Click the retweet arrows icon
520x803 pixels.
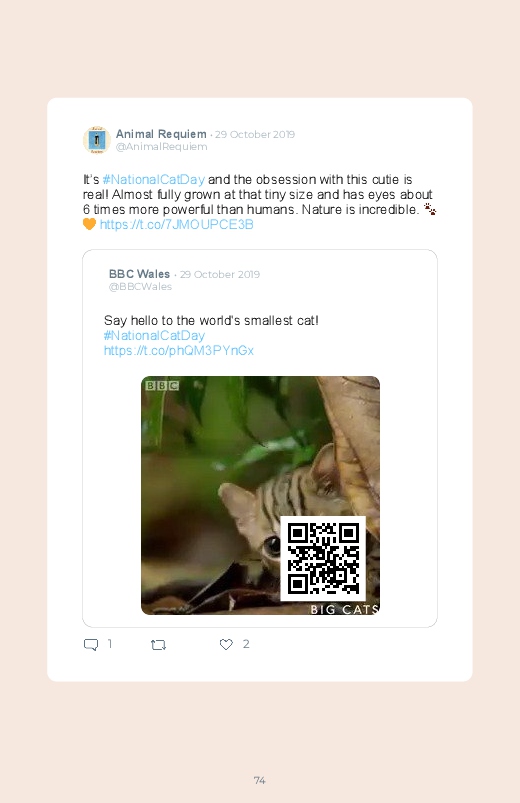tap(158, 645)
